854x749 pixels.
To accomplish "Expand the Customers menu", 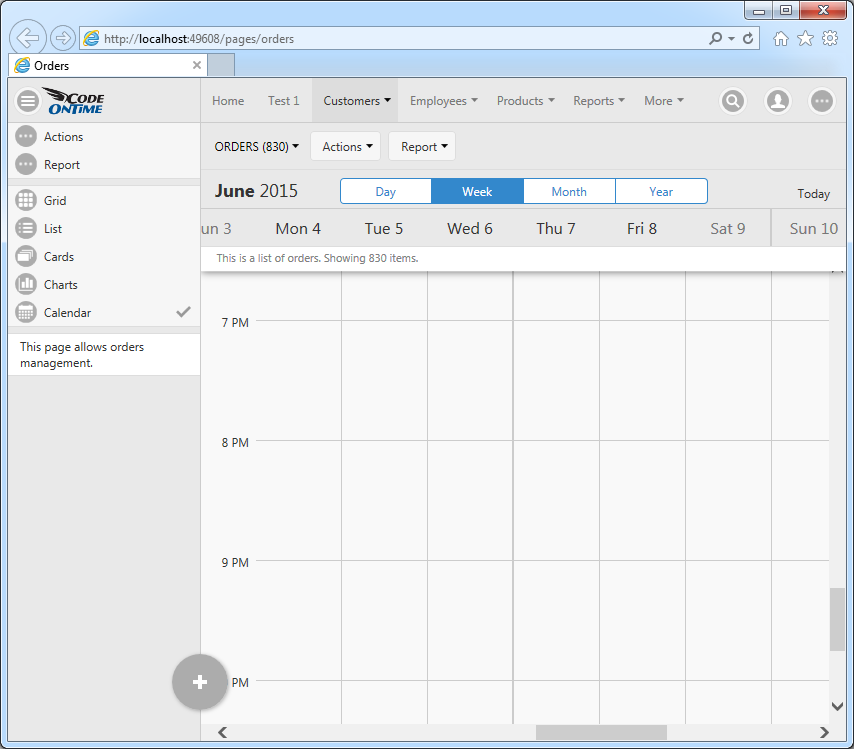I will click(356, 101).
